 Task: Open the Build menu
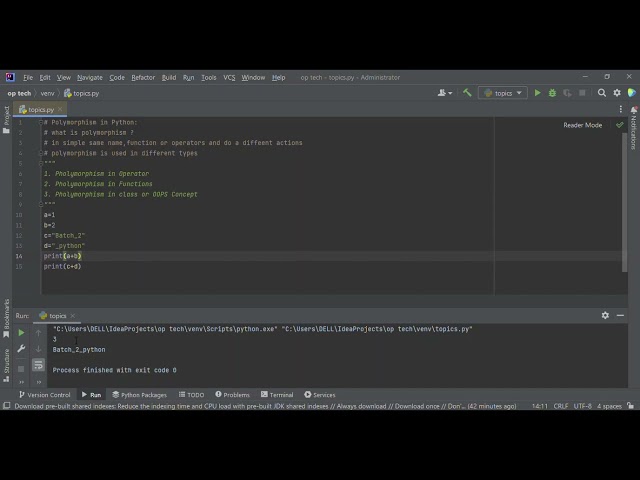(169, 77)
